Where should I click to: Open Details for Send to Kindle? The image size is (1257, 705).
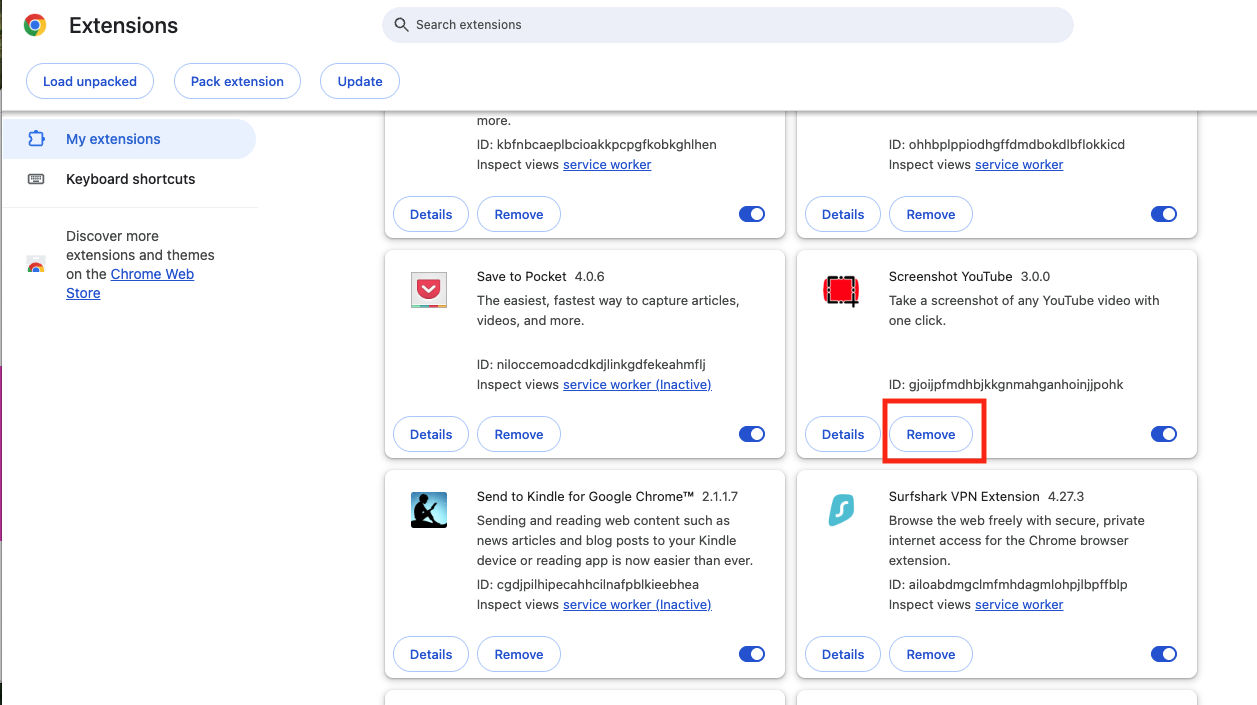tap(430, 653)
